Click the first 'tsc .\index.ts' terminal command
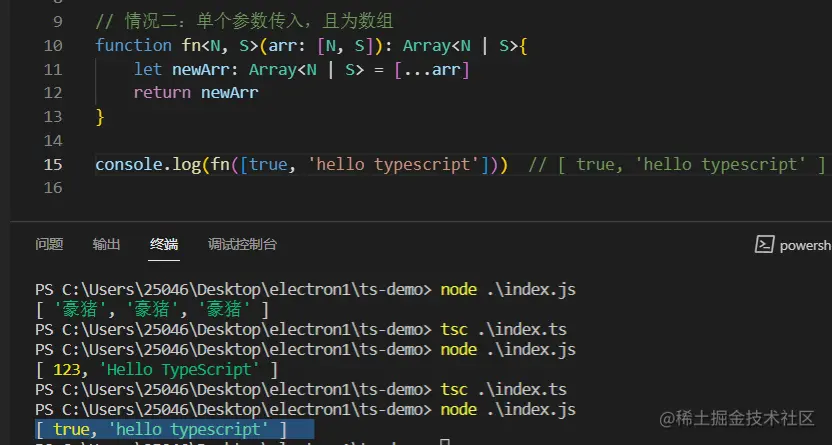This screenshot has height=445, width=832. 504,330
